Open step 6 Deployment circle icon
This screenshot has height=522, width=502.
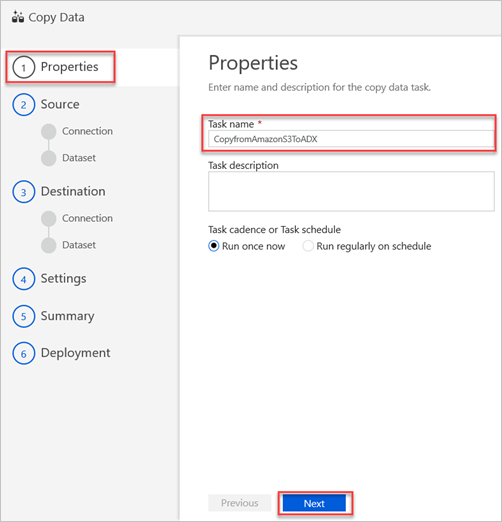(24, 353)
